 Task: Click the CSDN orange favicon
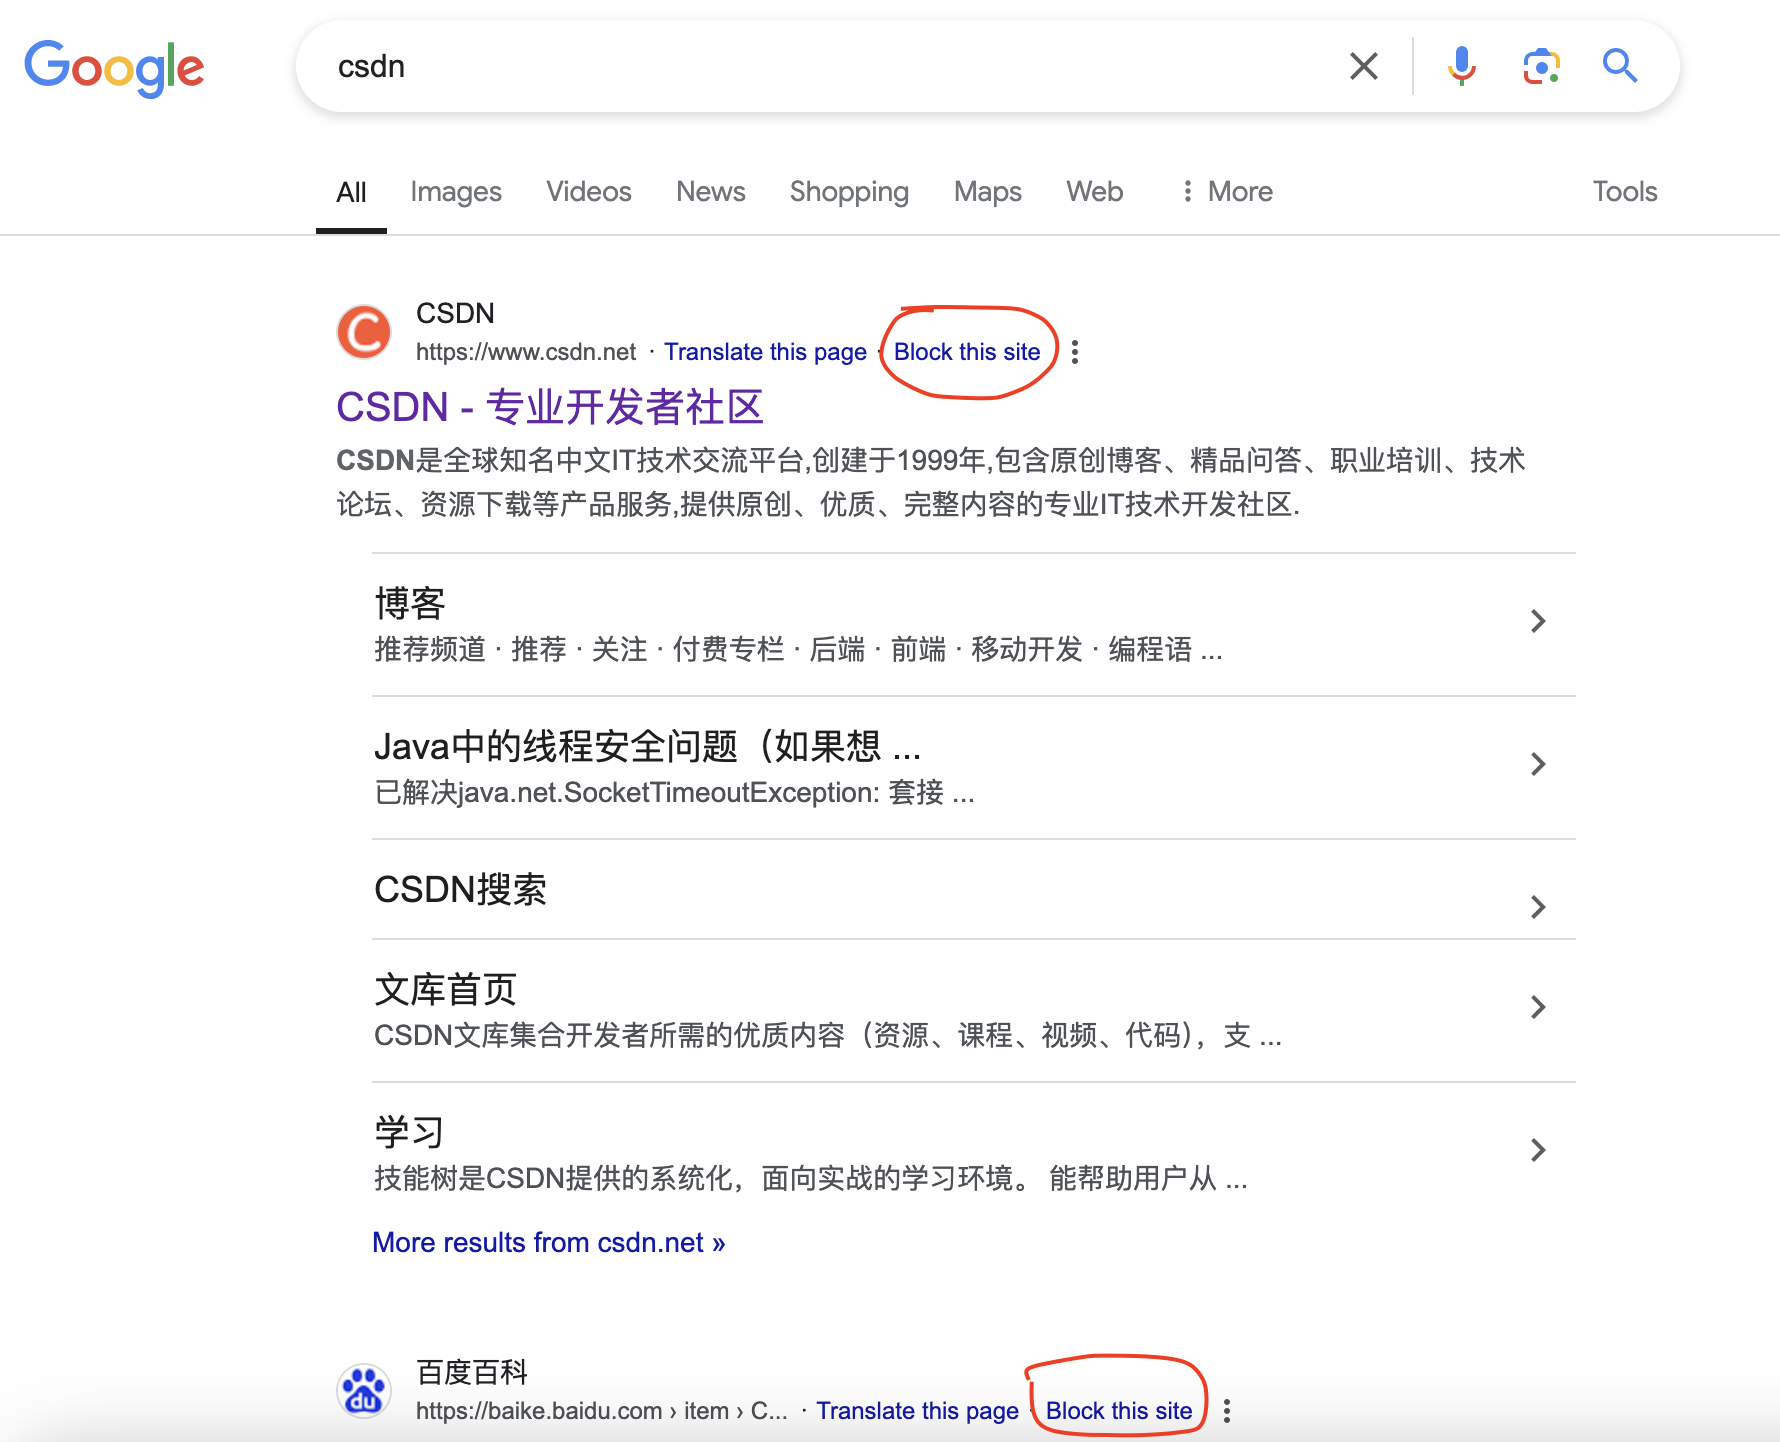(364, 332)
